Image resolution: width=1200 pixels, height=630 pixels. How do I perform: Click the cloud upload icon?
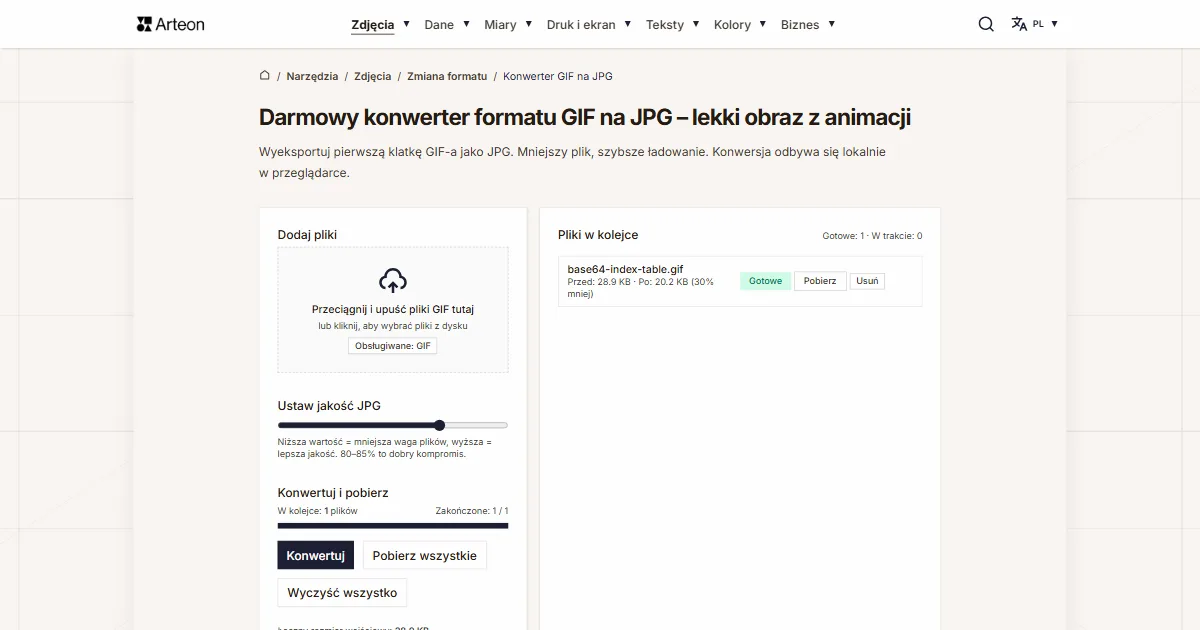point(393,280)
